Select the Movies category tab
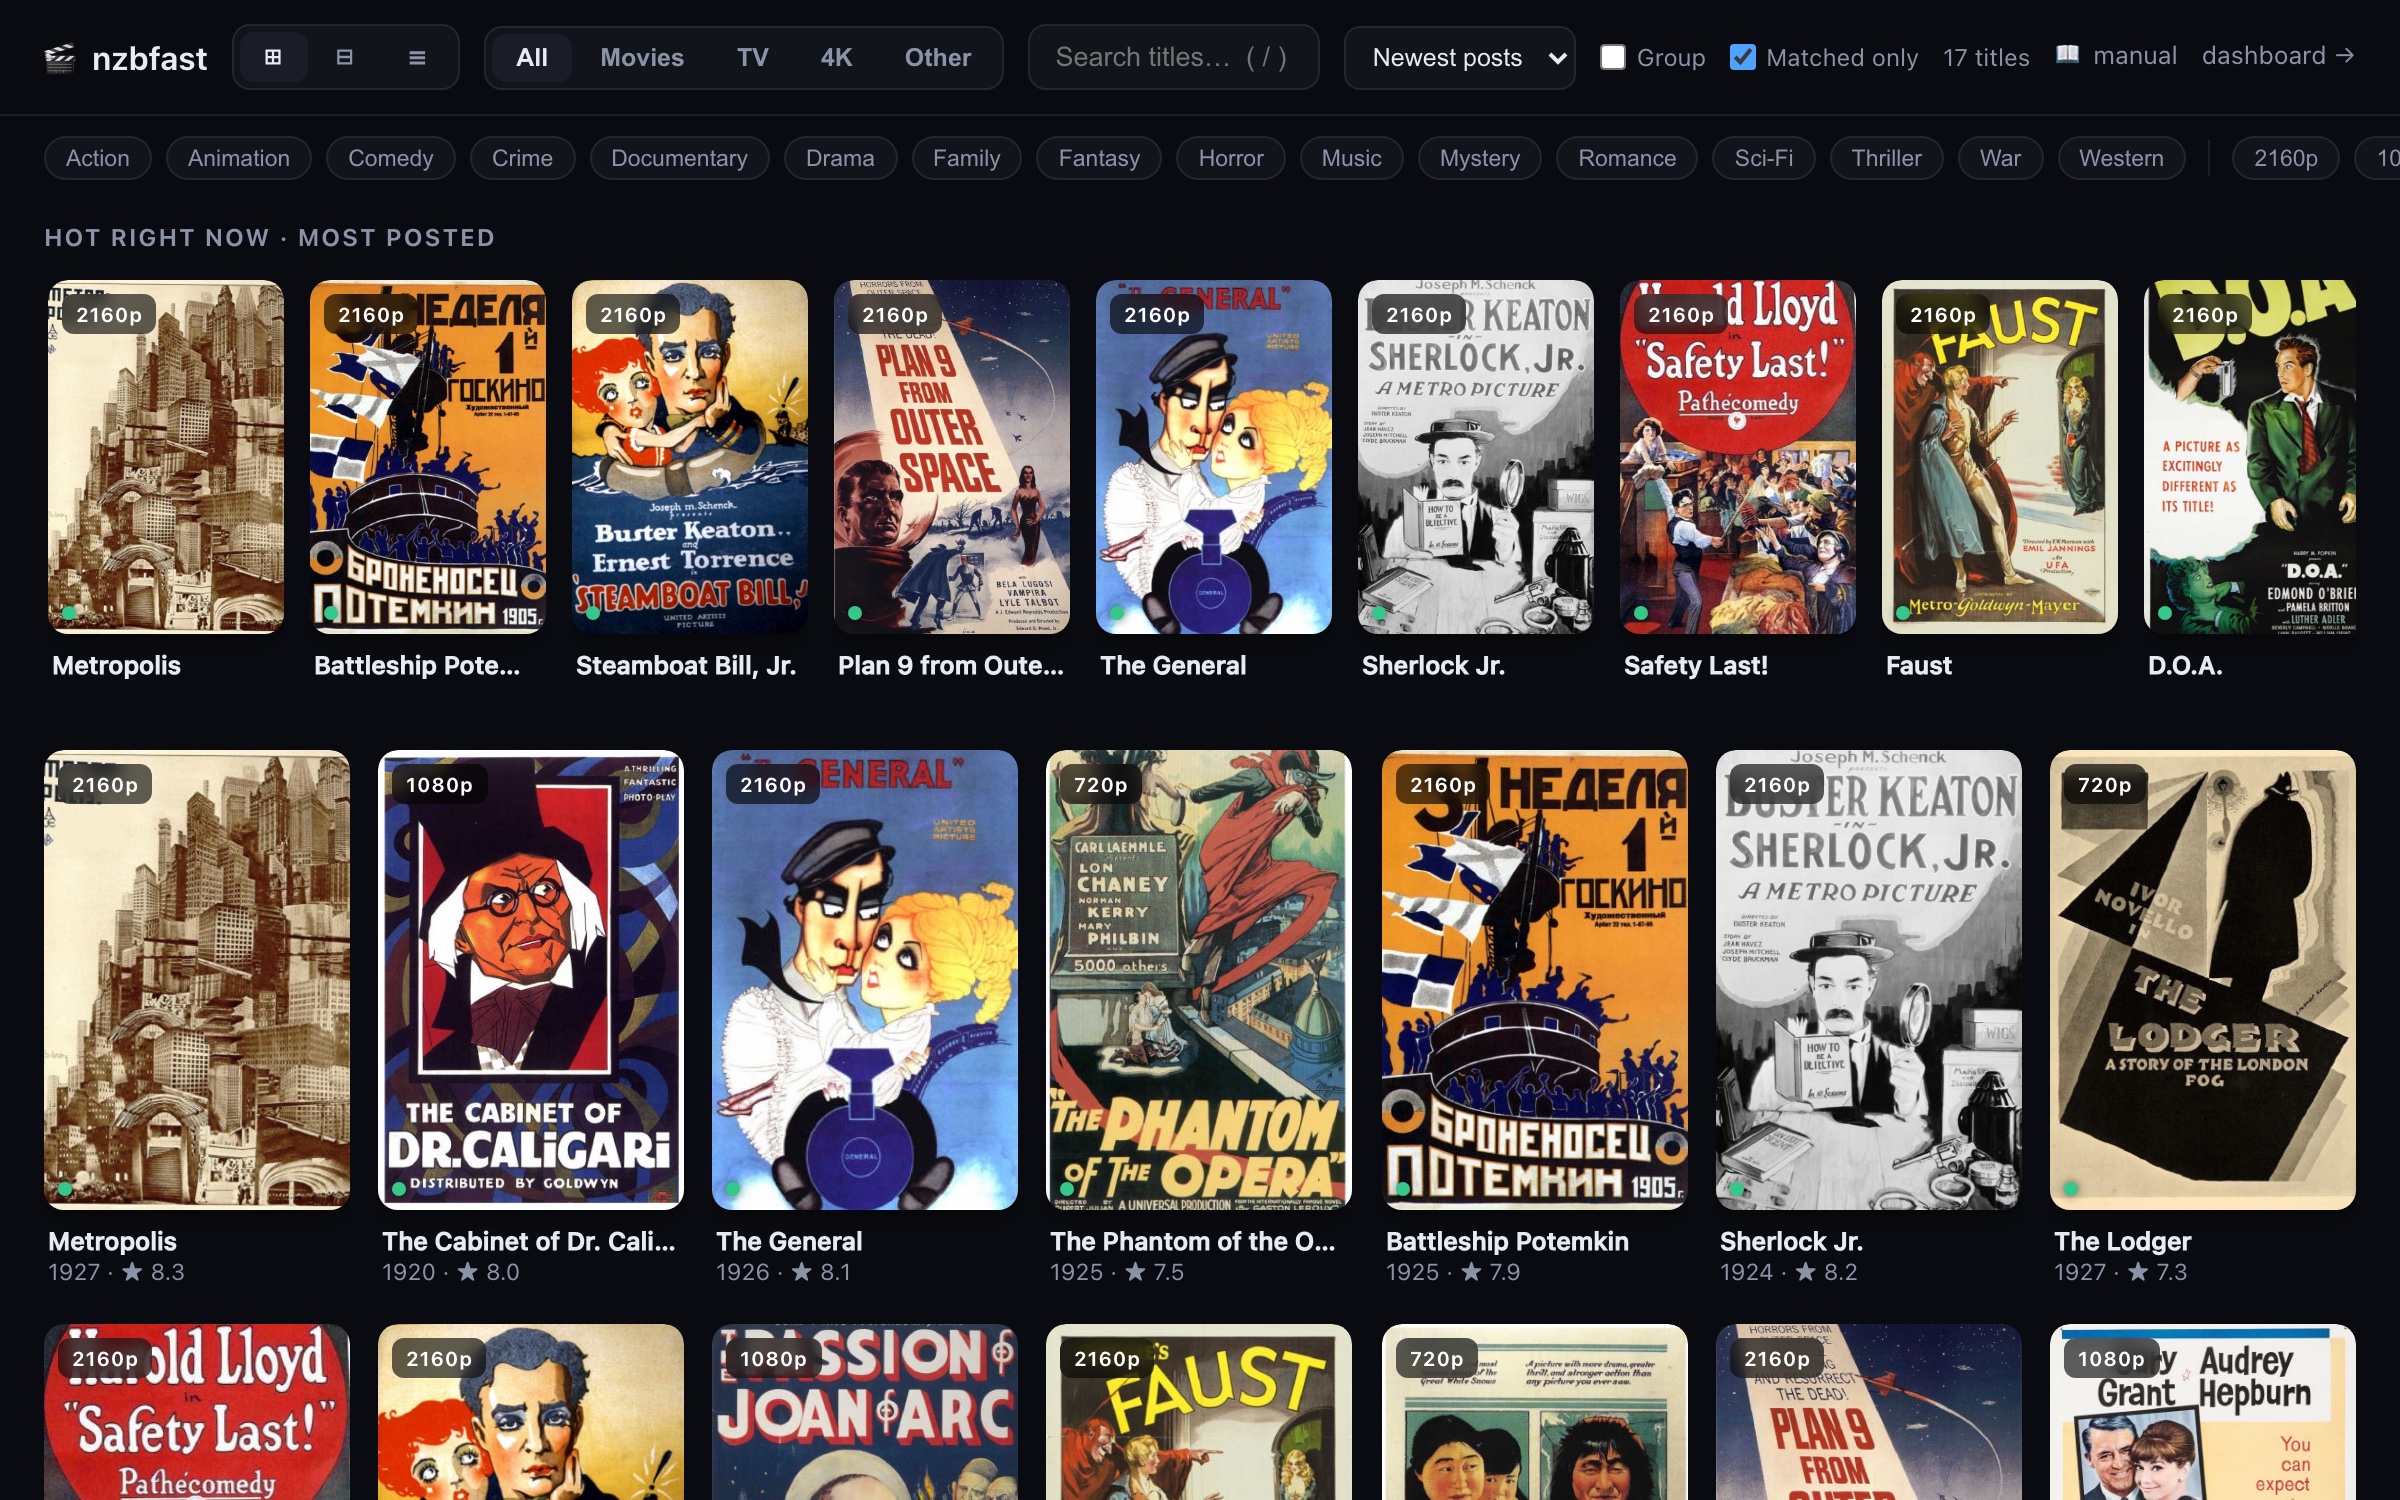 click(642, 57)
